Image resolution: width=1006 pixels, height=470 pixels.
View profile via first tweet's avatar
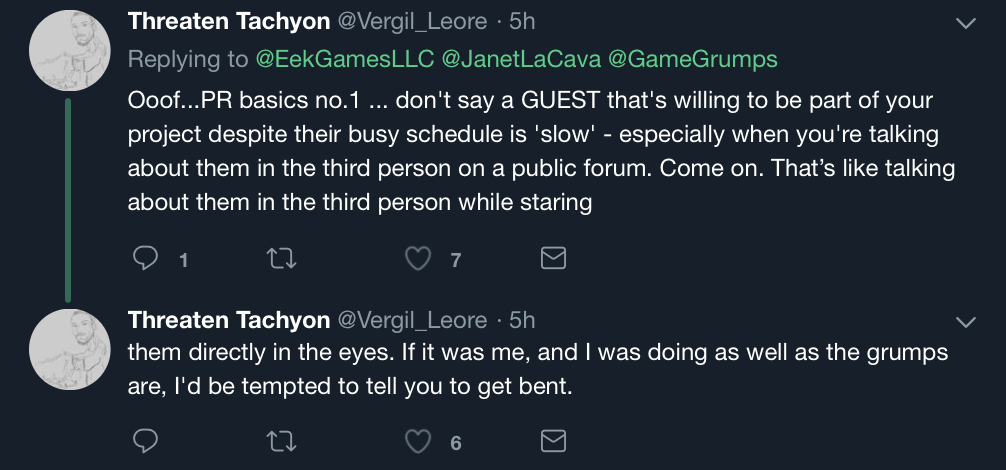69,51
